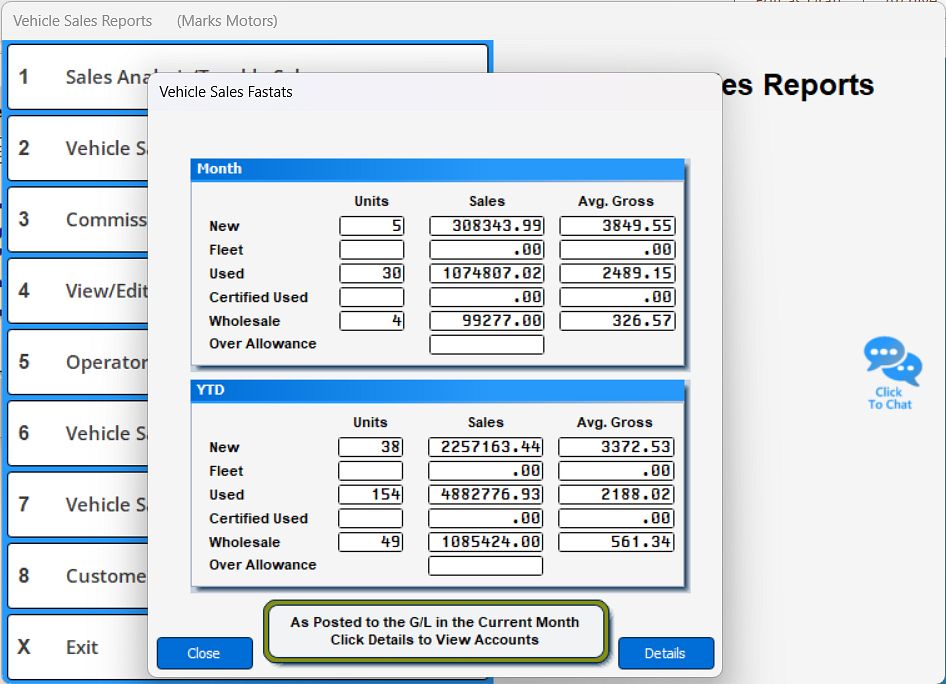
Task: Click Details to view G/L accounts
Action: point(665,653)
